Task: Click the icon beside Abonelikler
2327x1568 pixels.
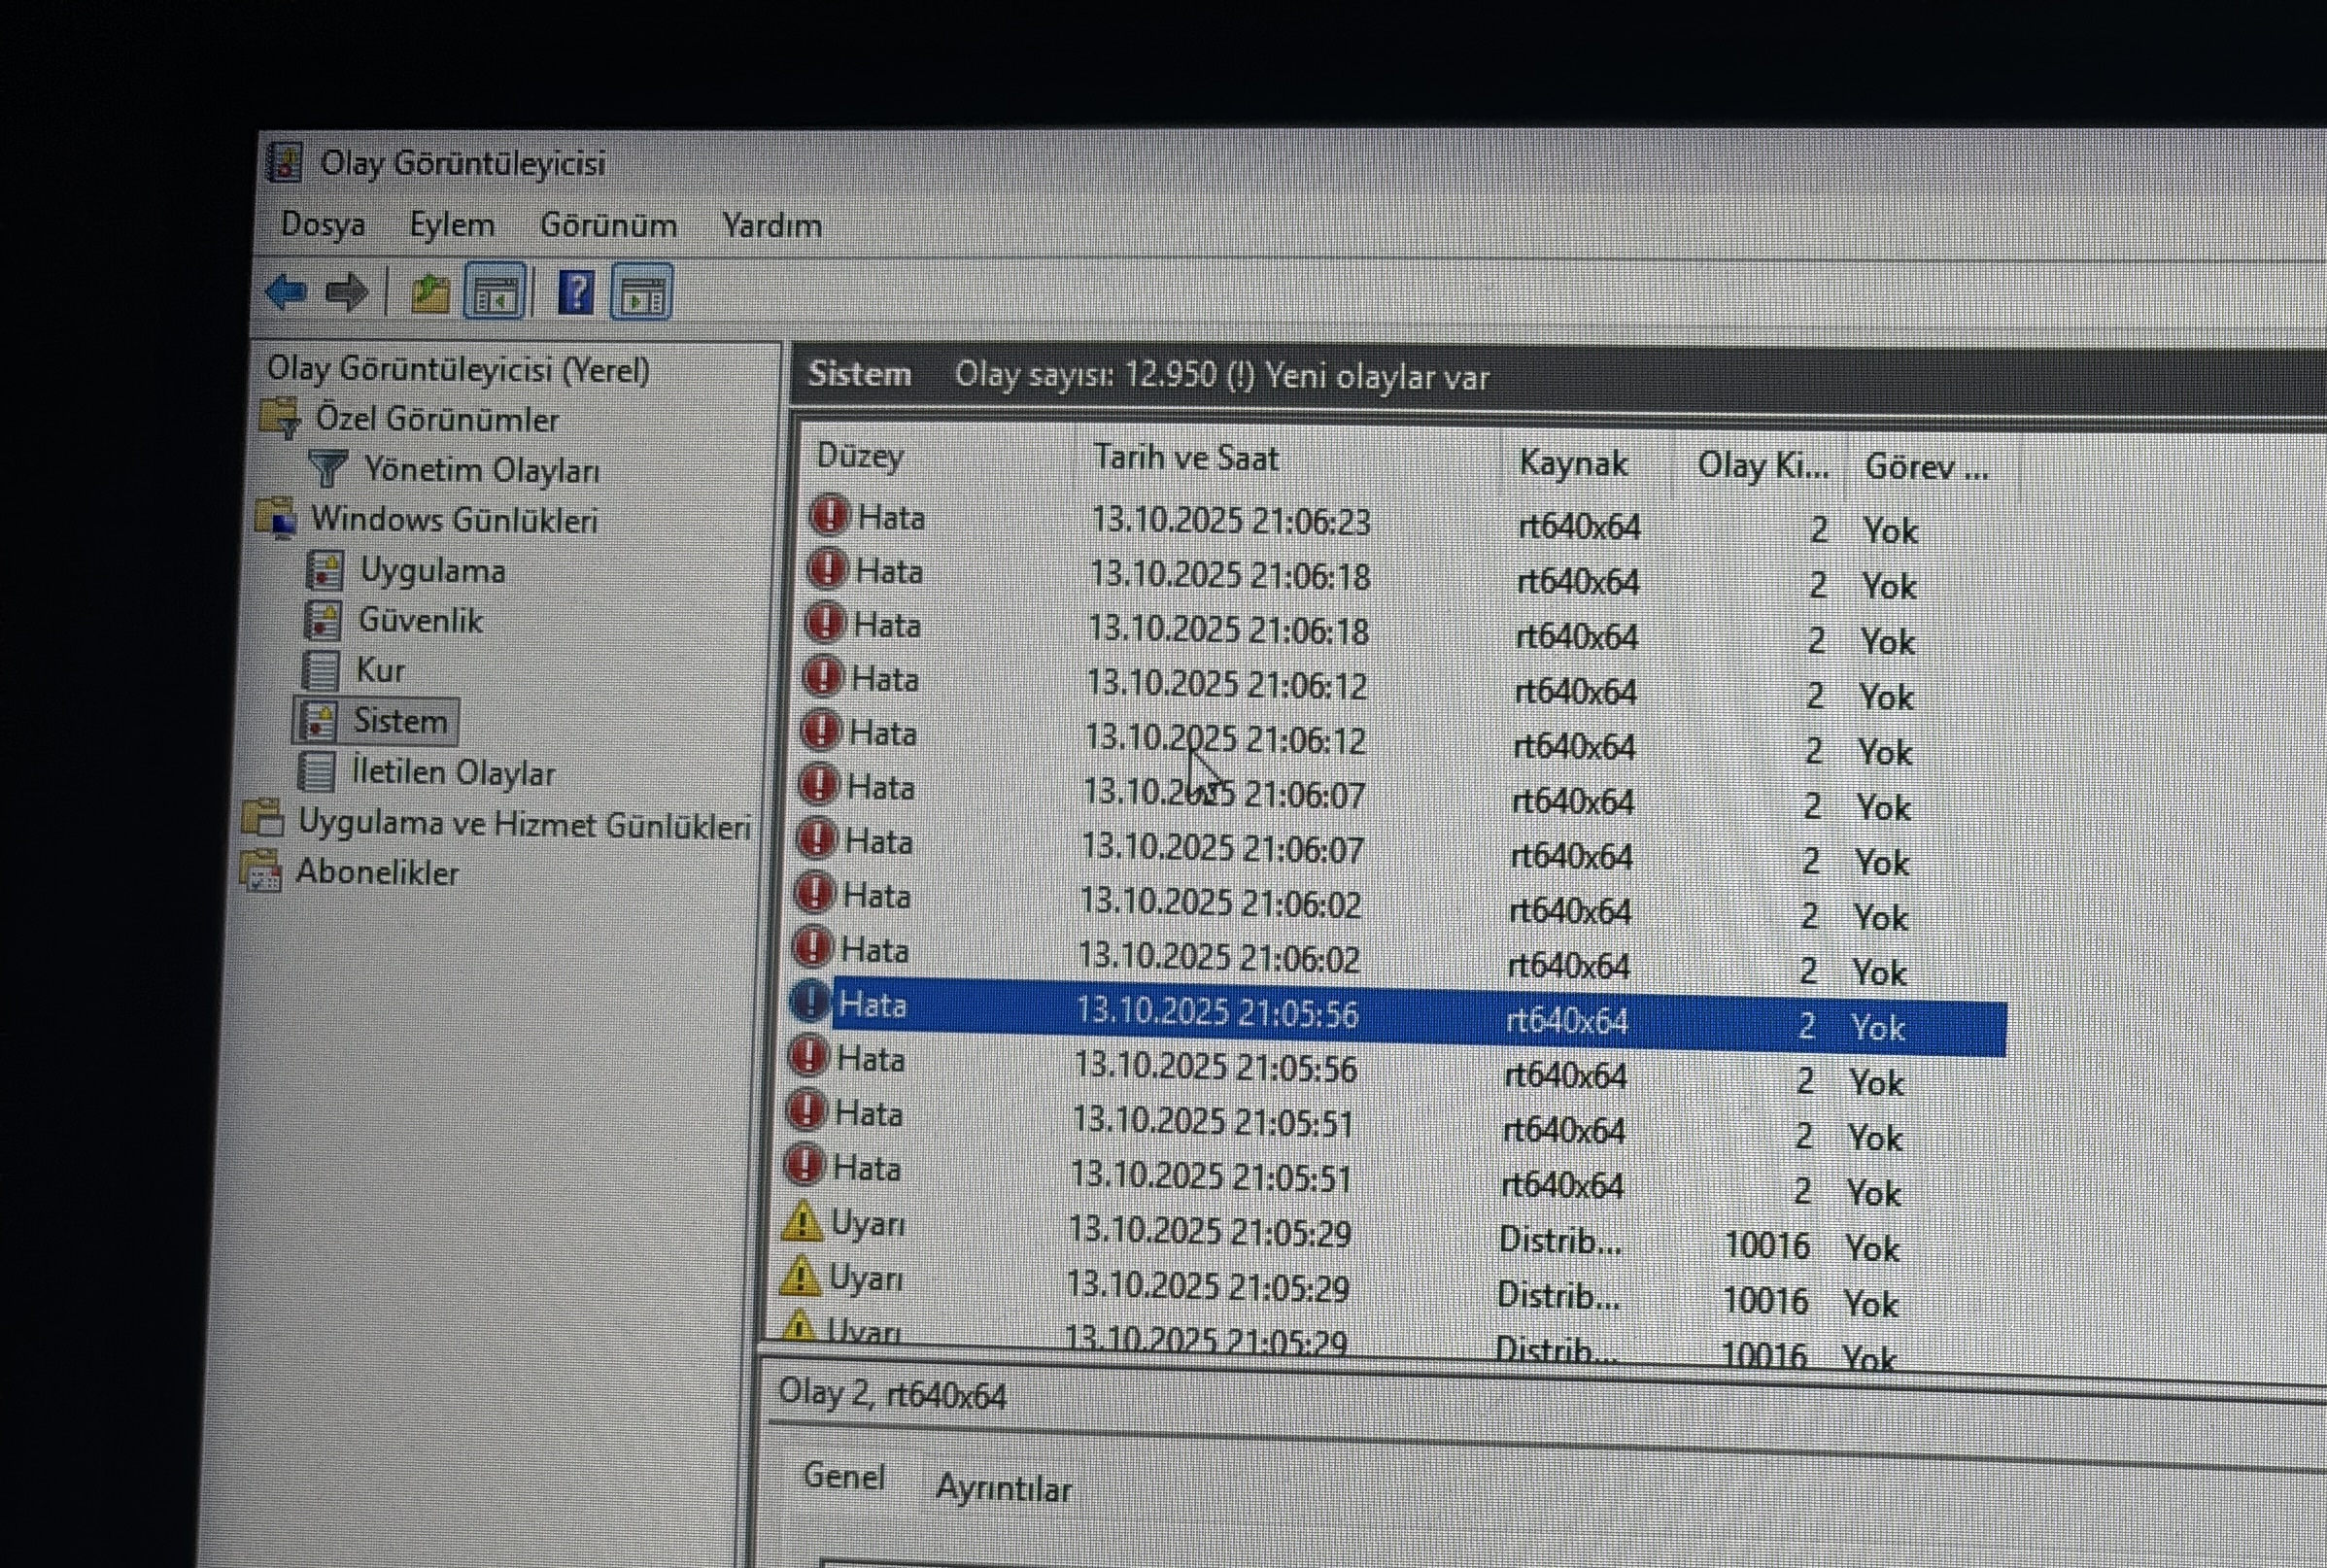Action: 261,871
